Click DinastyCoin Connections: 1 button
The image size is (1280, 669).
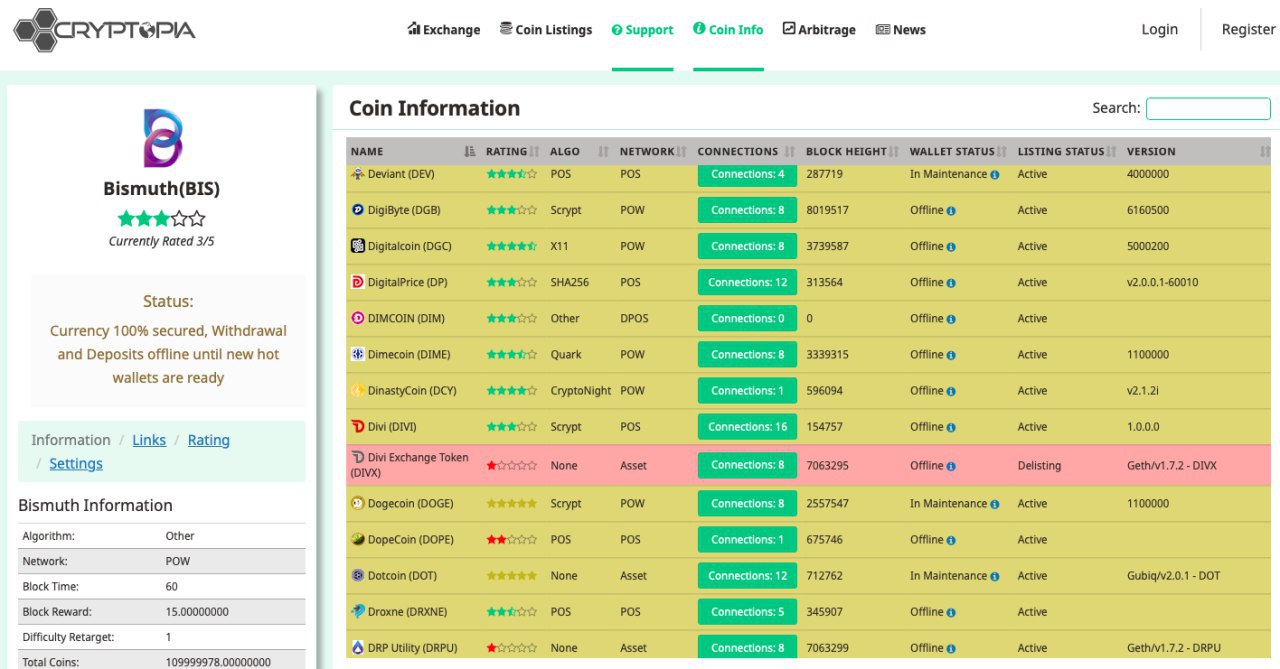(x=747, y=390)
